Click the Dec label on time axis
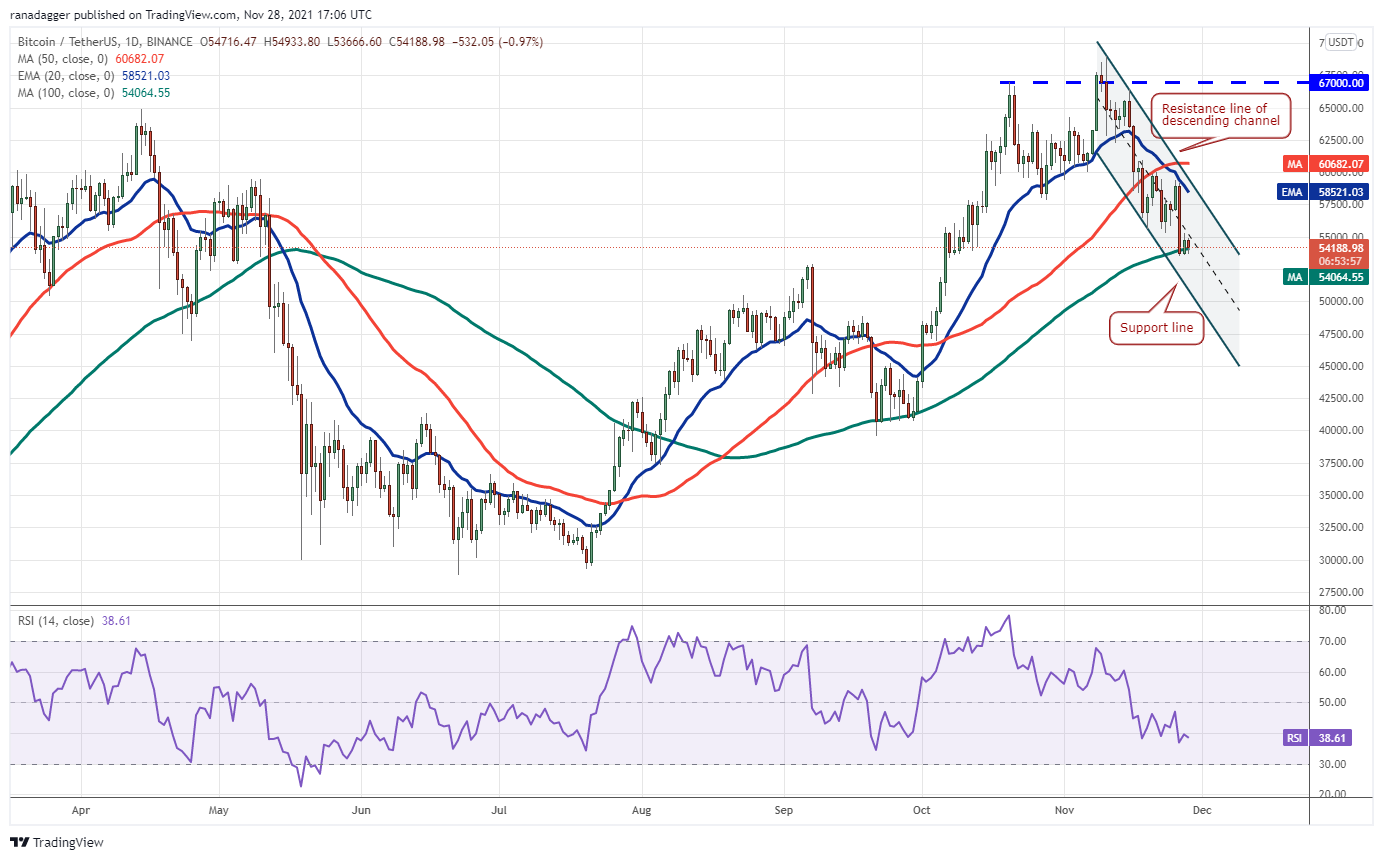The width and height of the screenshot is (1383, 860). [1202, 811]
